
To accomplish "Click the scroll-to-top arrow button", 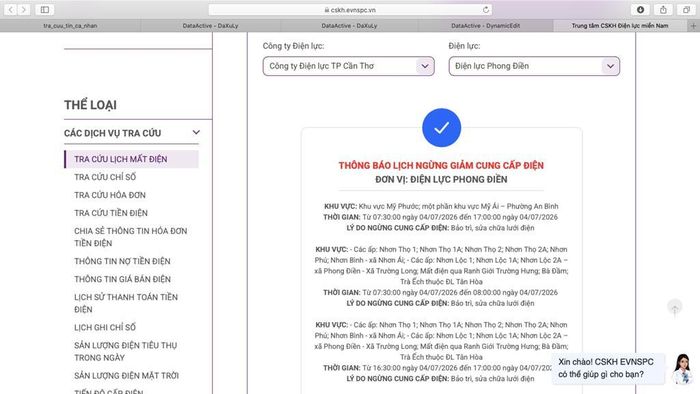I will (675, 308).
